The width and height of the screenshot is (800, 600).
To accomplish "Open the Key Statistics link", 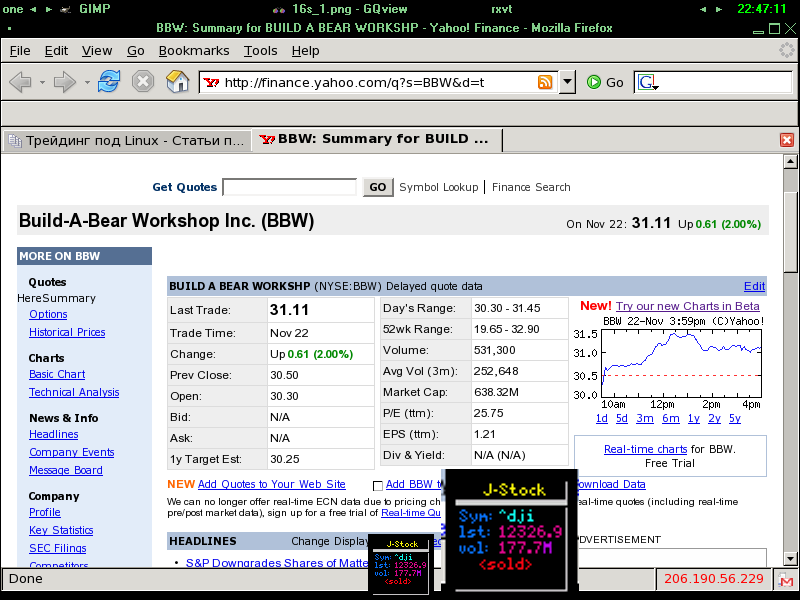I will point(61,530).
